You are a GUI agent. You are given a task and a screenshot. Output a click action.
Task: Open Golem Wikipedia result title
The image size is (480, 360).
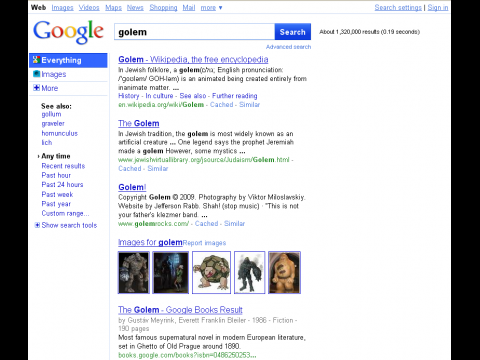click(x=193, y=59)
